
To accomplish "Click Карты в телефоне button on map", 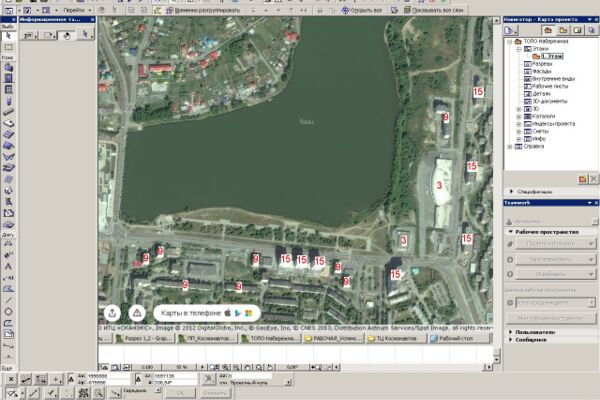I will (207, 313).
